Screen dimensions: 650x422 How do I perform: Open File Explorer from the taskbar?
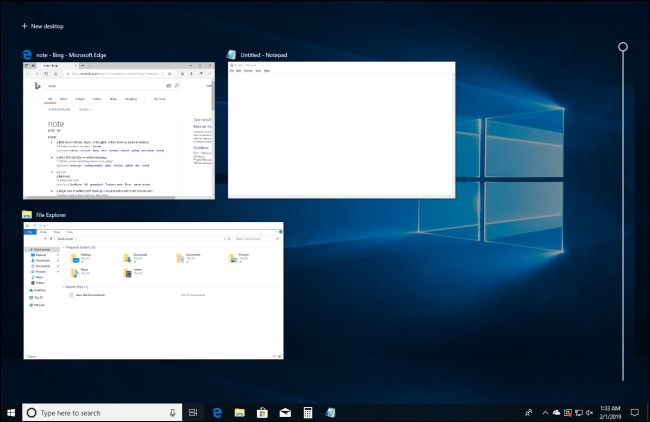(x=240, y=412)
